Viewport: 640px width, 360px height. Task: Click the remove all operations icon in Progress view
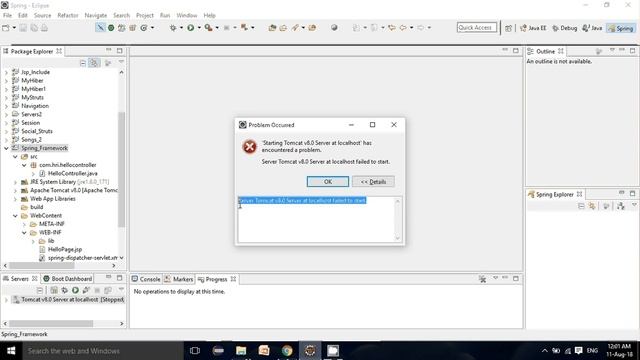point(482,279)
